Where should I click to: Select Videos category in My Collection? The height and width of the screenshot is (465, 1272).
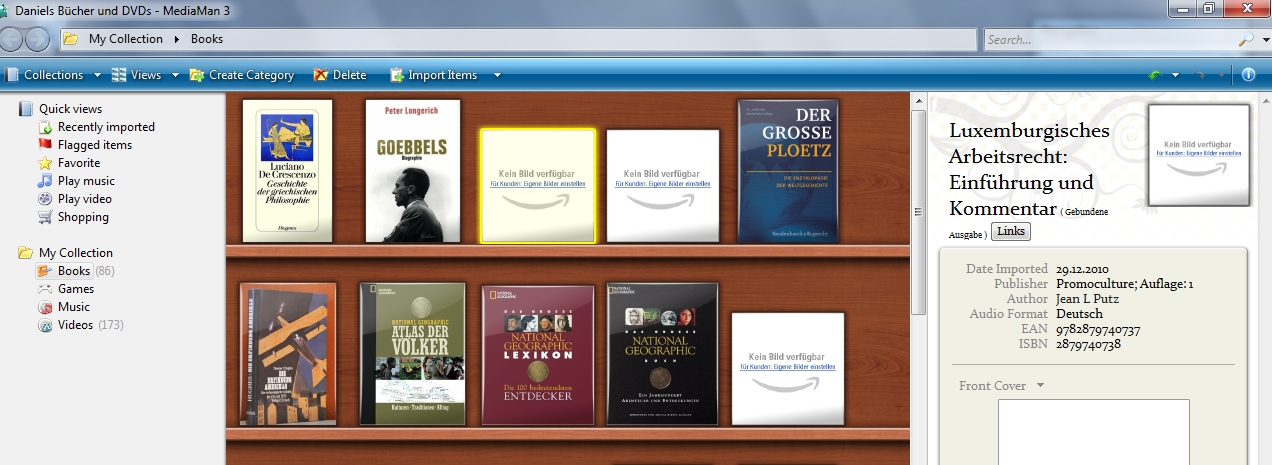click(x=75, y=325)
